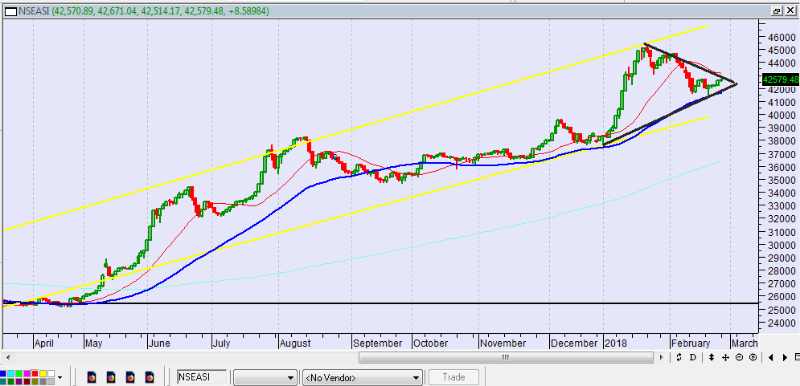This screenshot has height=386, width=800.
Task: Pick the yellow color swatch
Action: pyautogui.click(x=43, y=374)
